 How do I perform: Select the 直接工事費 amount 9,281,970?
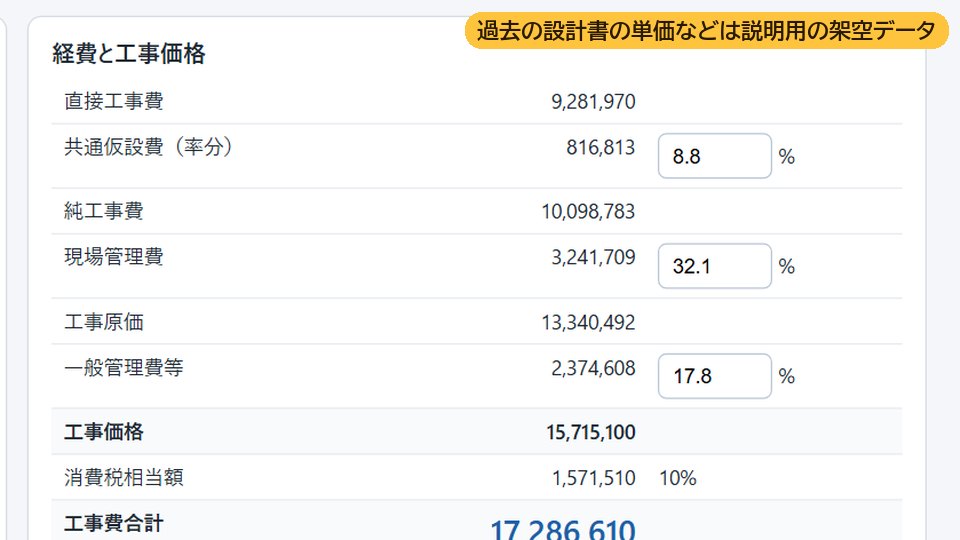593,102
